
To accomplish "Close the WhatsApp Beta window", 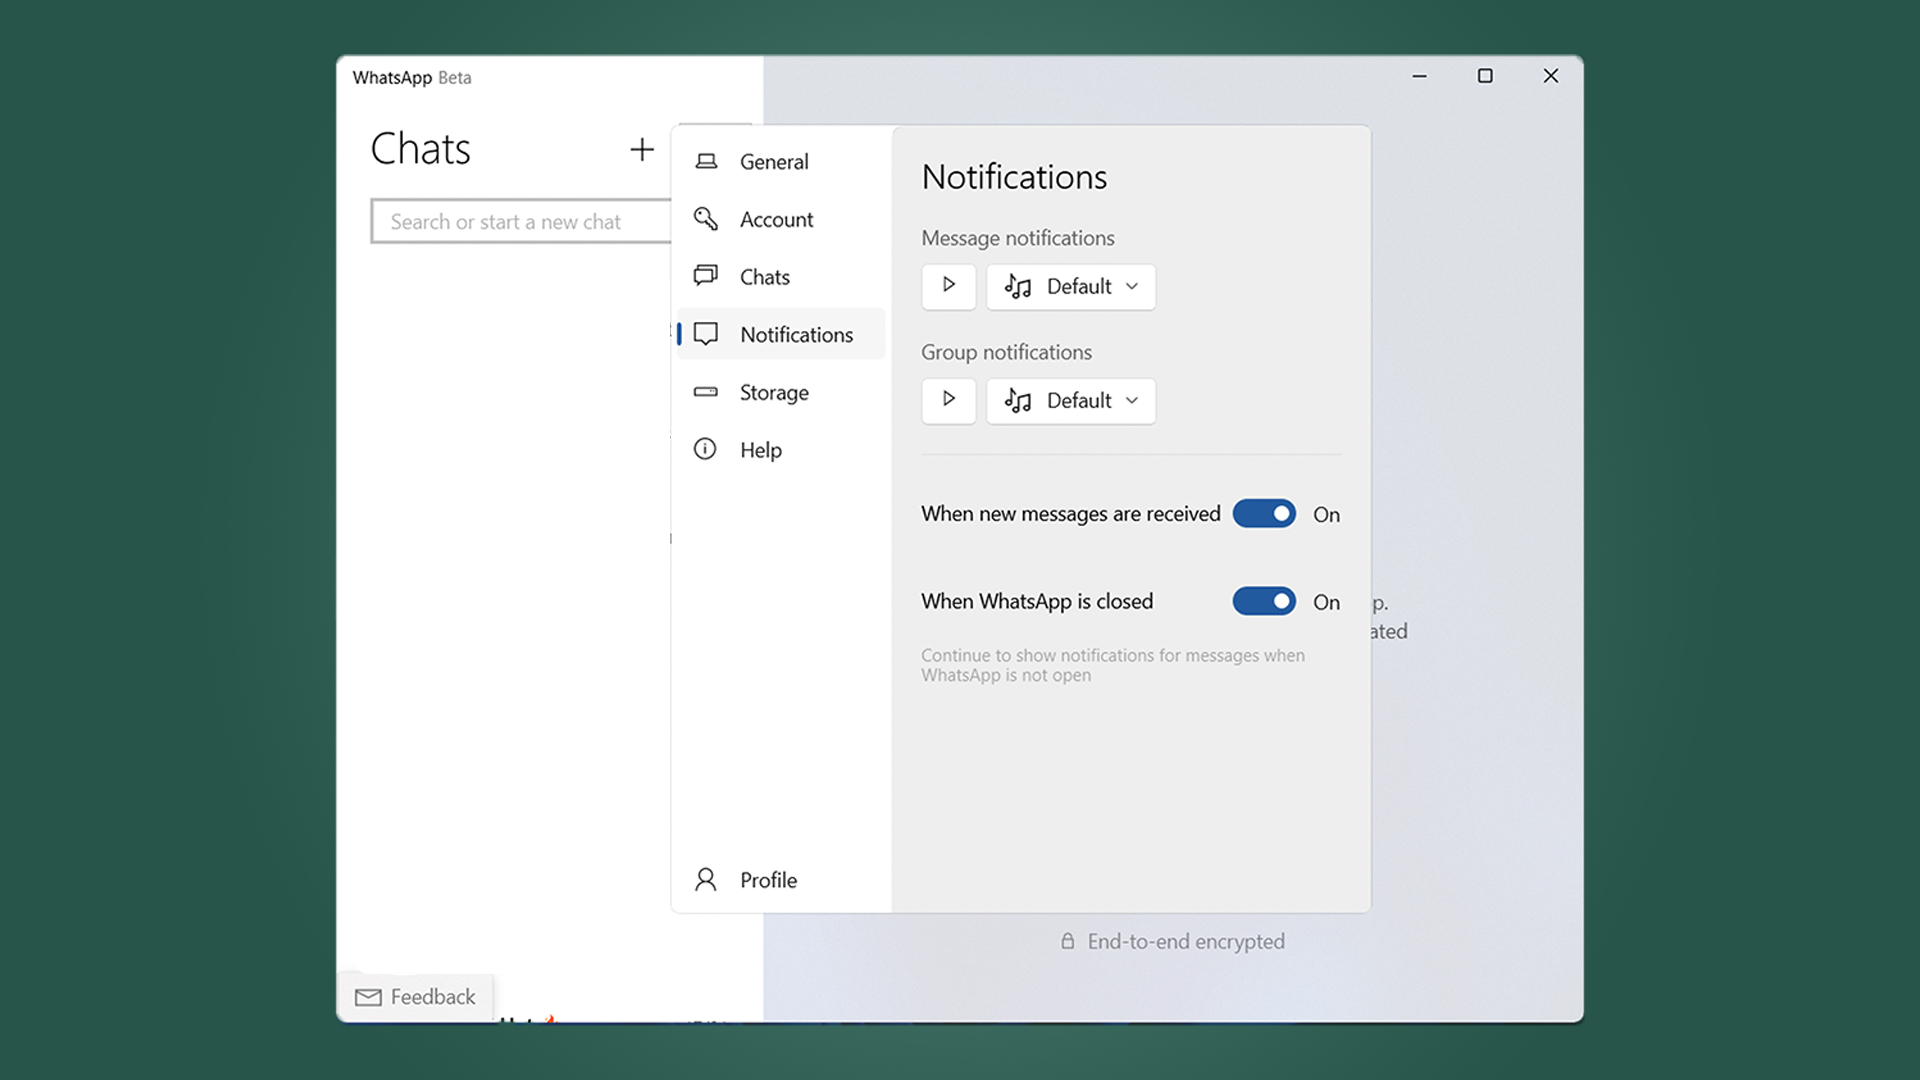I will (x=1551, y=76).
